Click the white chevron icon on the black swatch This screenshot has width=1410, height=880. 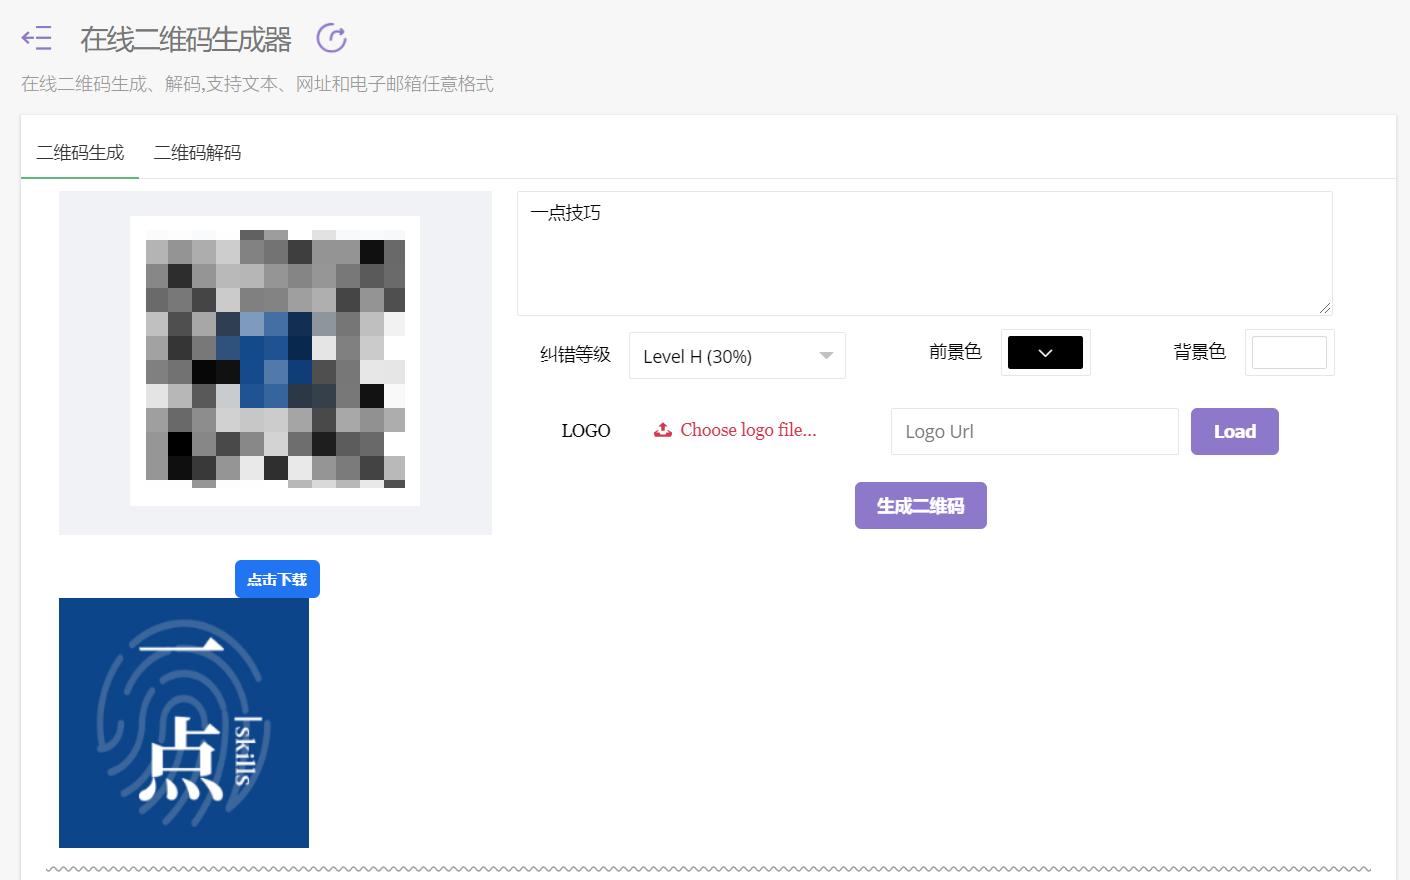1045,352
